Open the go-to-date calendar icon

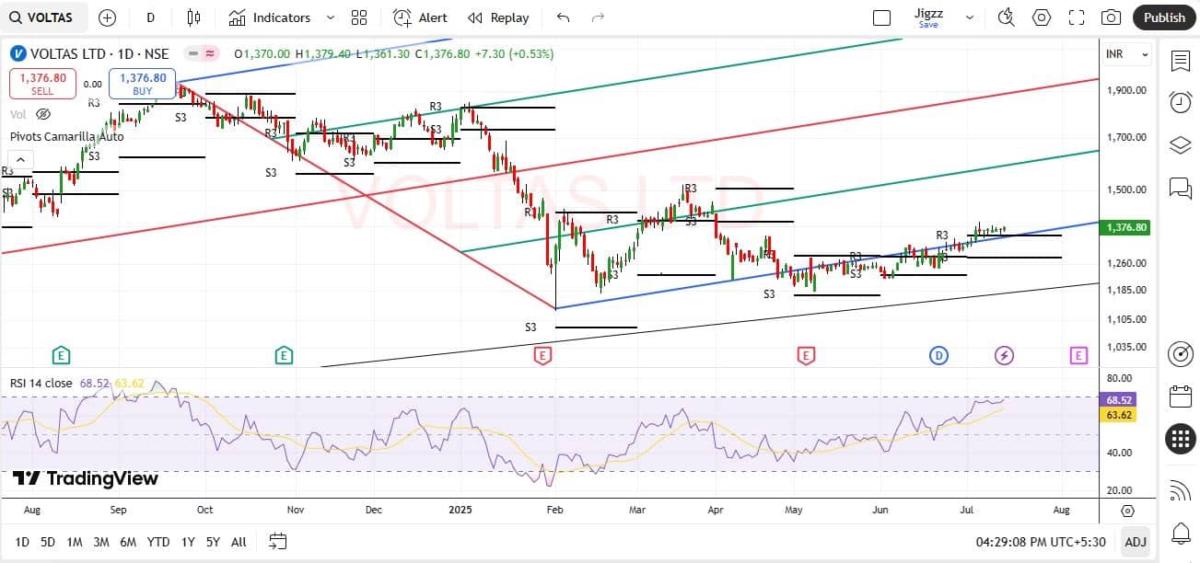pyautogui.click(x=278, y=542)
